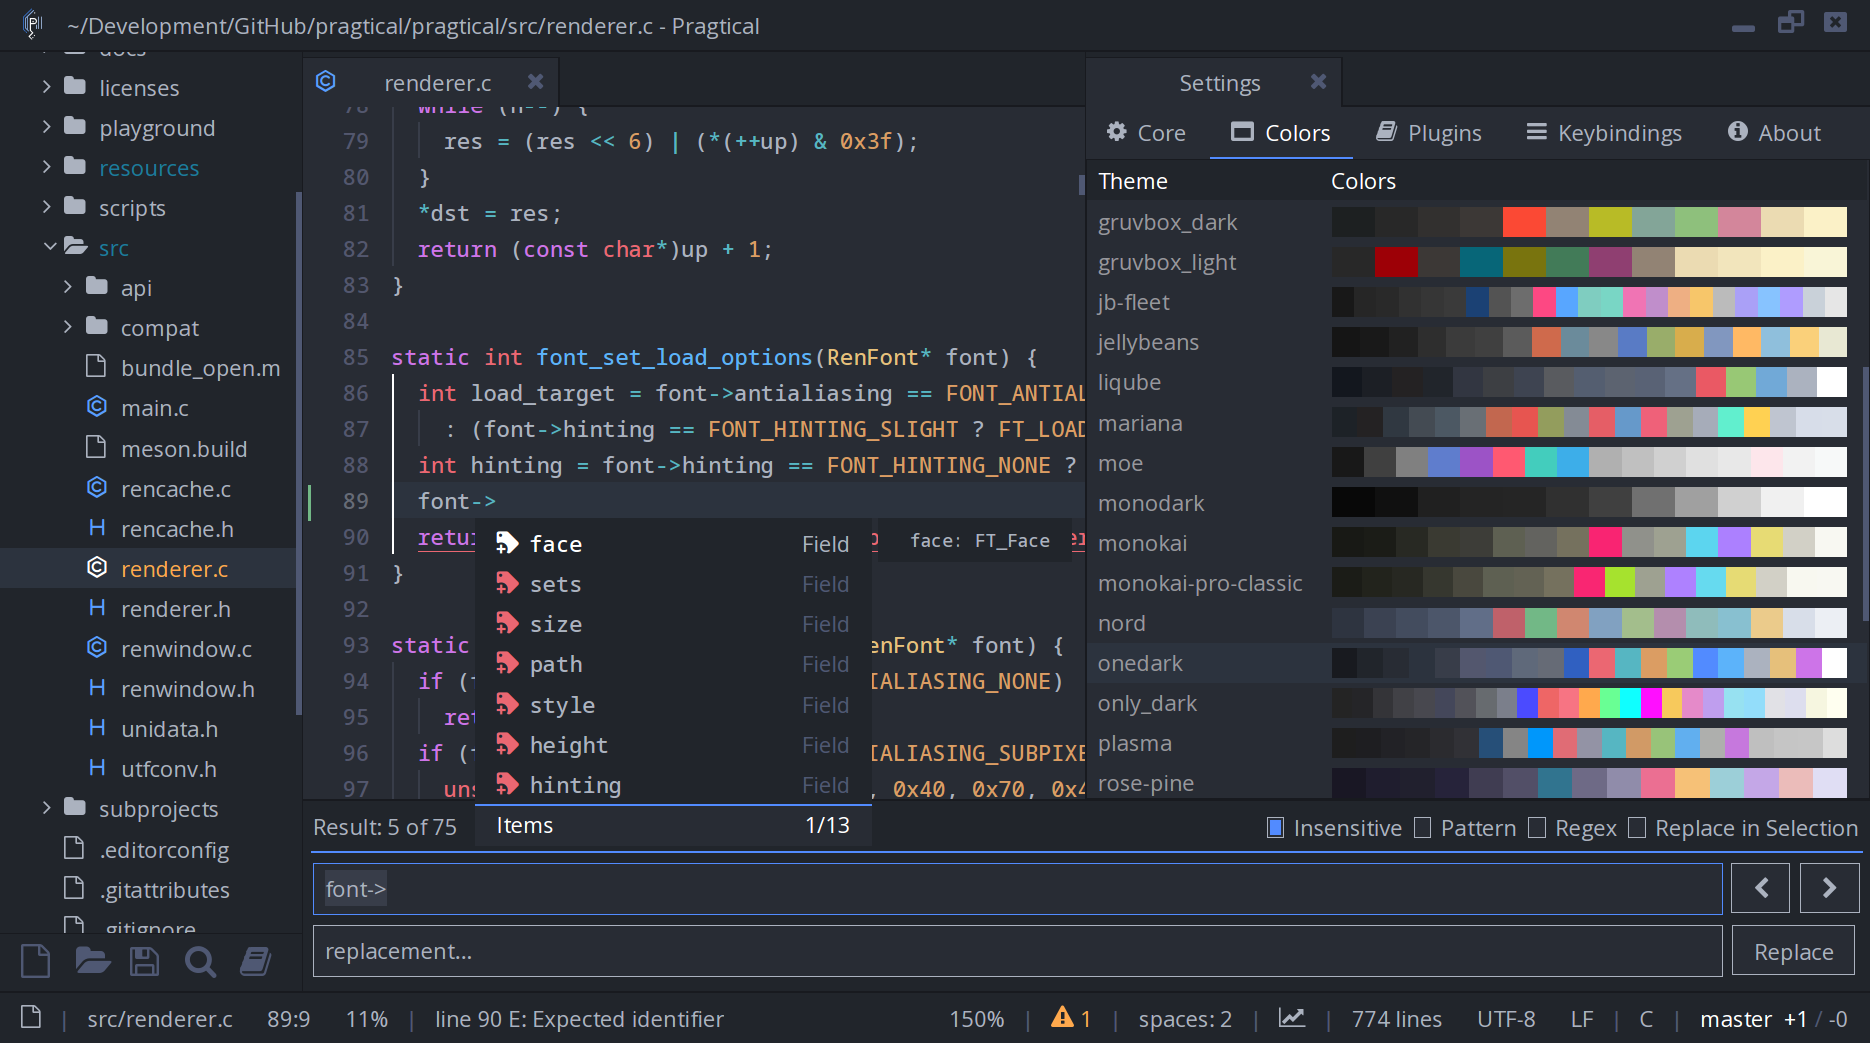Click the save floppy disk icon

click(144, 962)
